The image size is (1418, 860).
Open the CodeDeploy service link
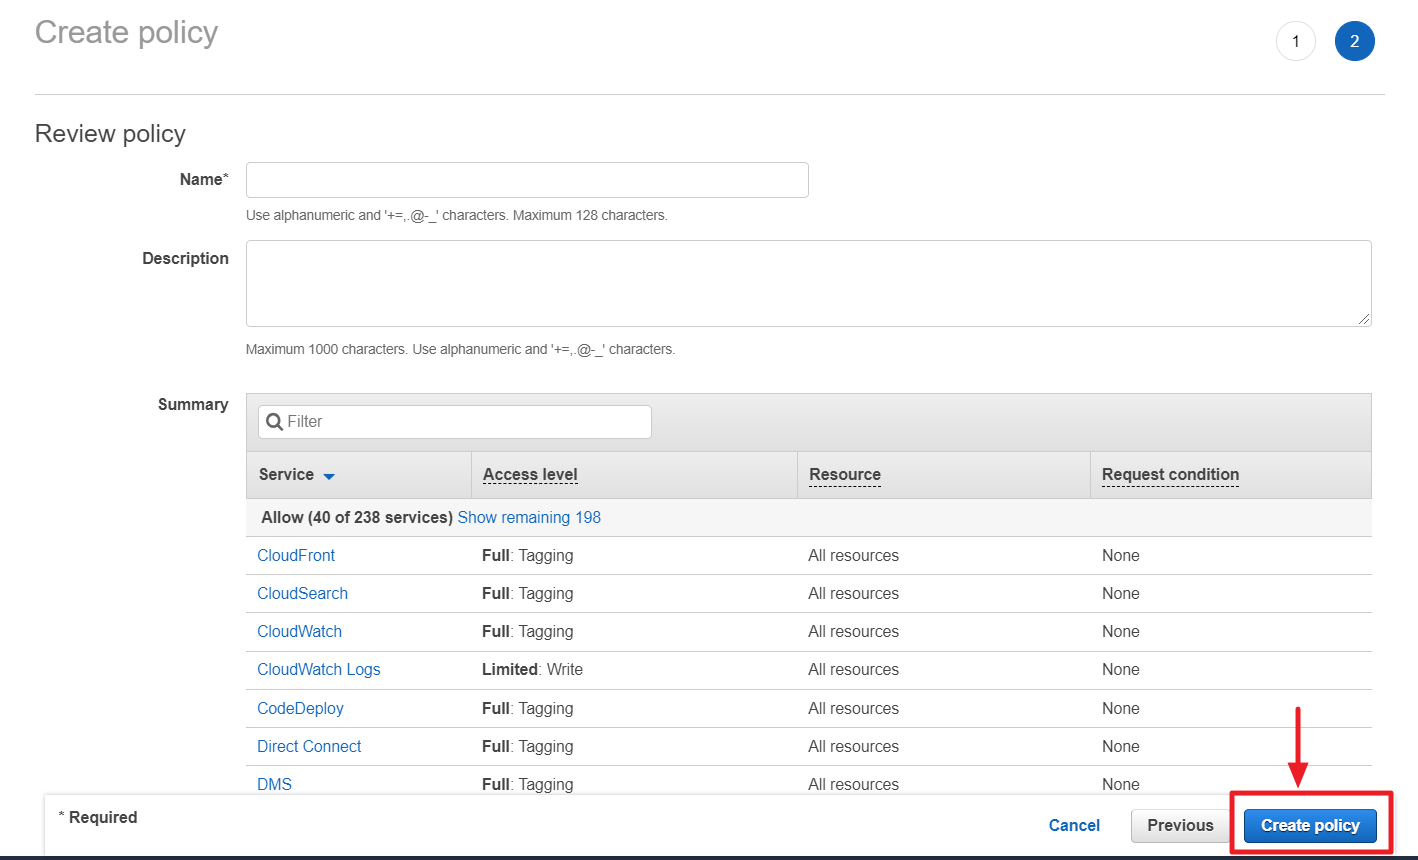tap(300, 709)
